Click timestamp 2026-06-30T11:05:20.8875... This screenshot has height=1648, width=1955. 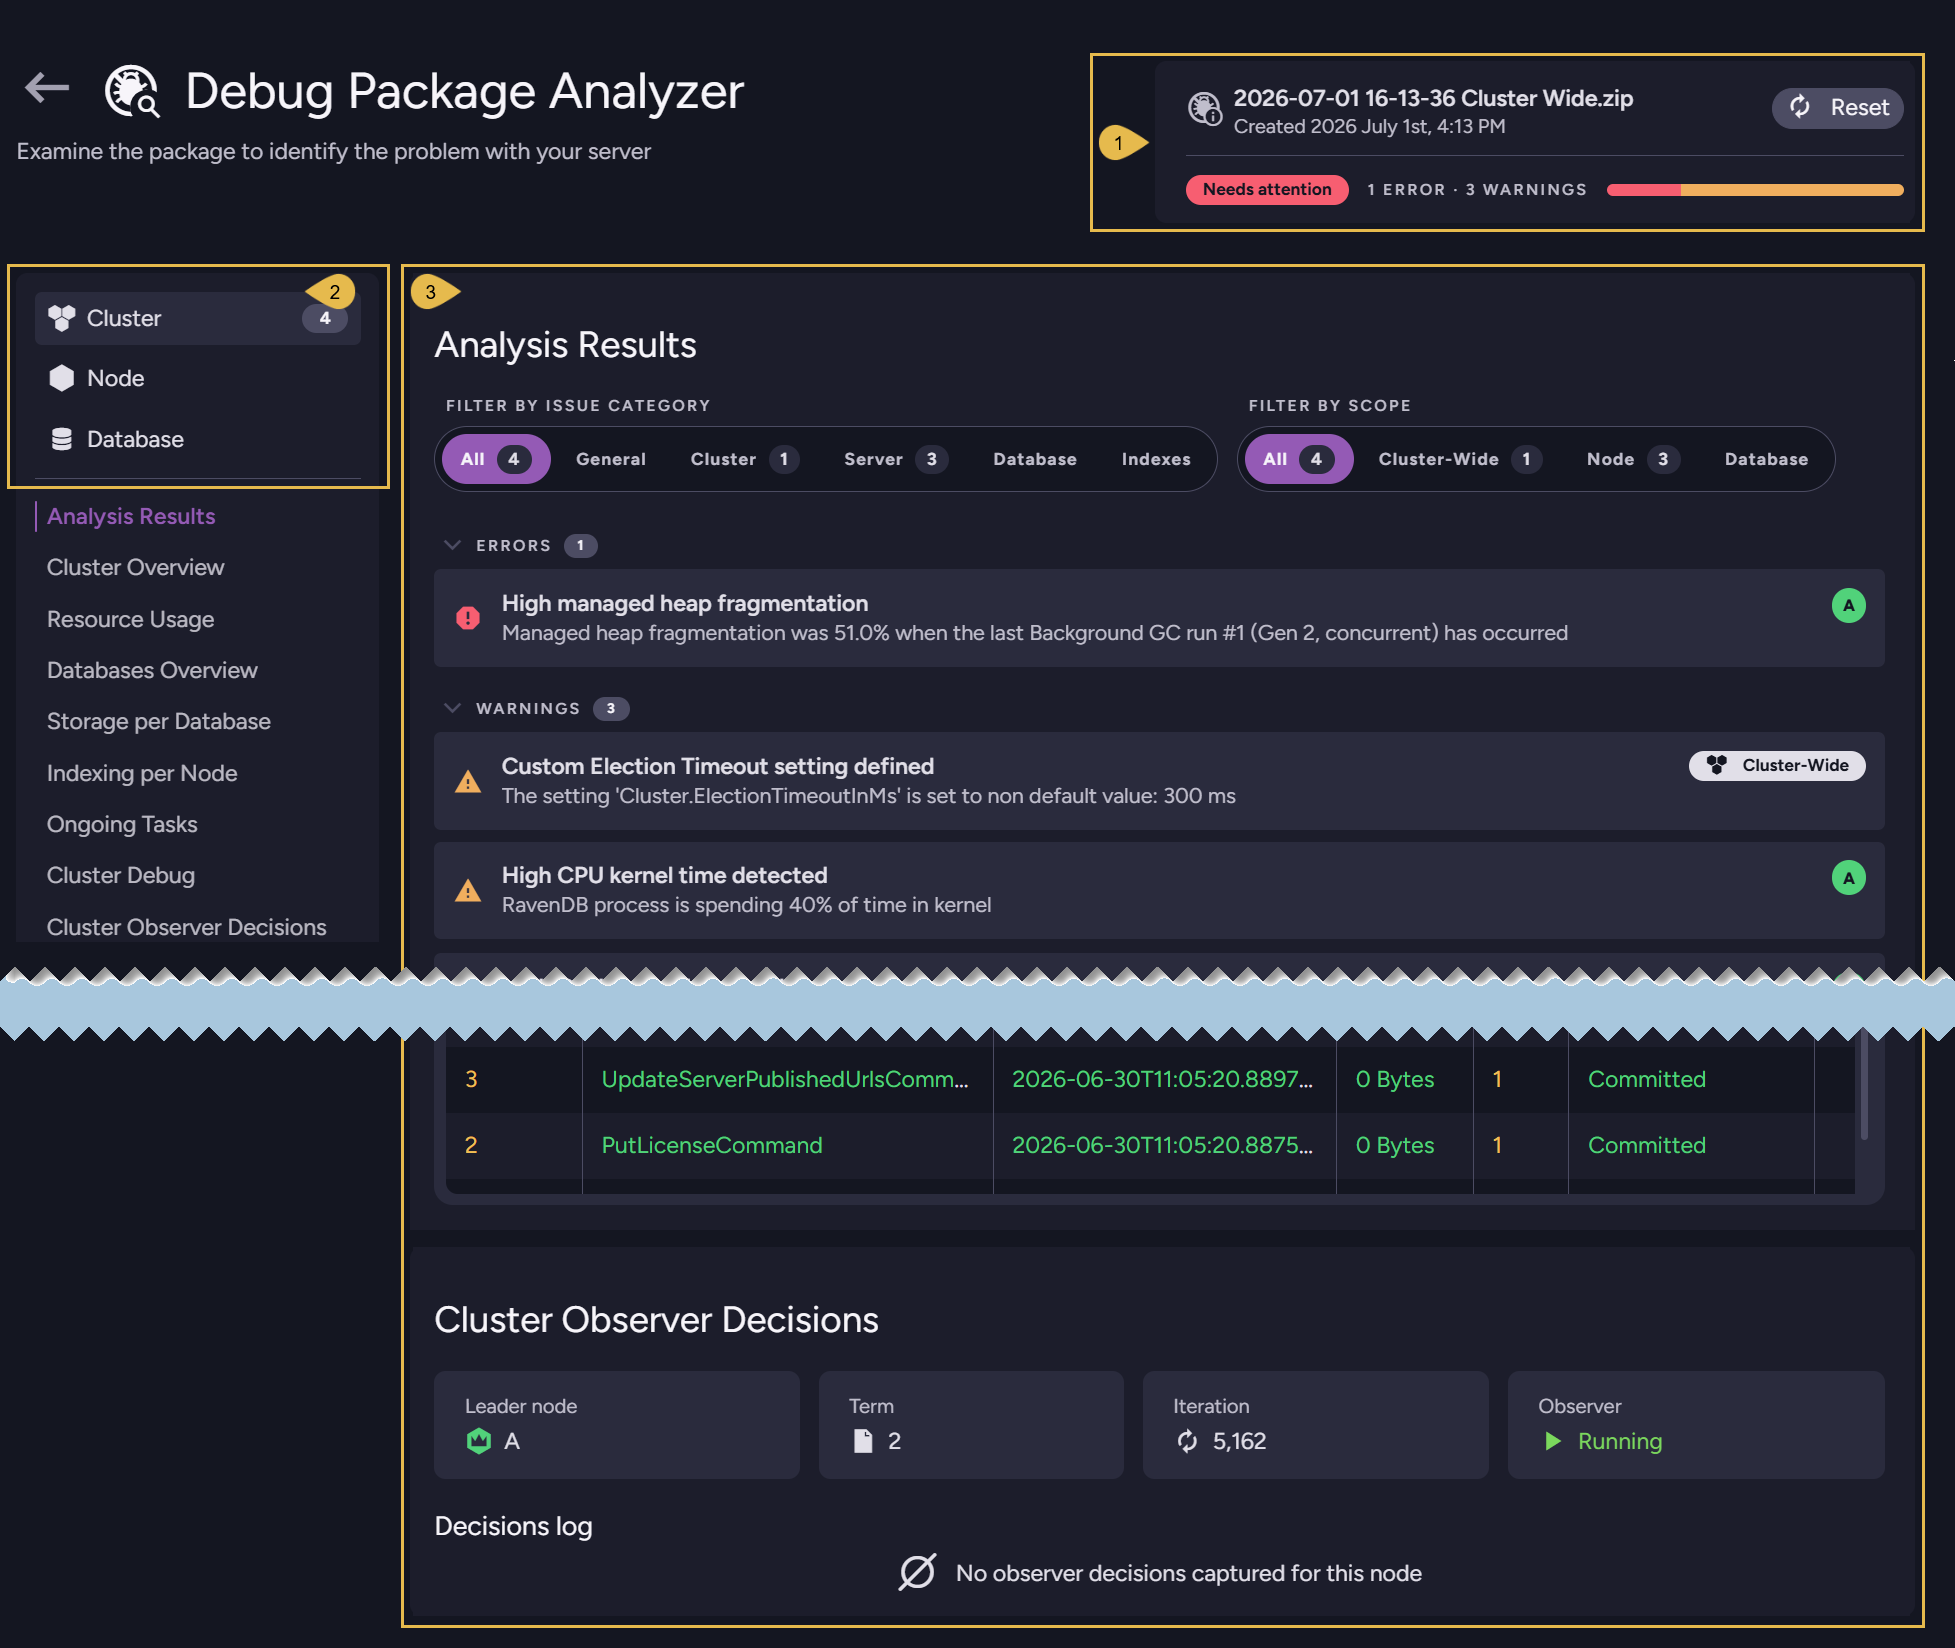point(1162,1145)
